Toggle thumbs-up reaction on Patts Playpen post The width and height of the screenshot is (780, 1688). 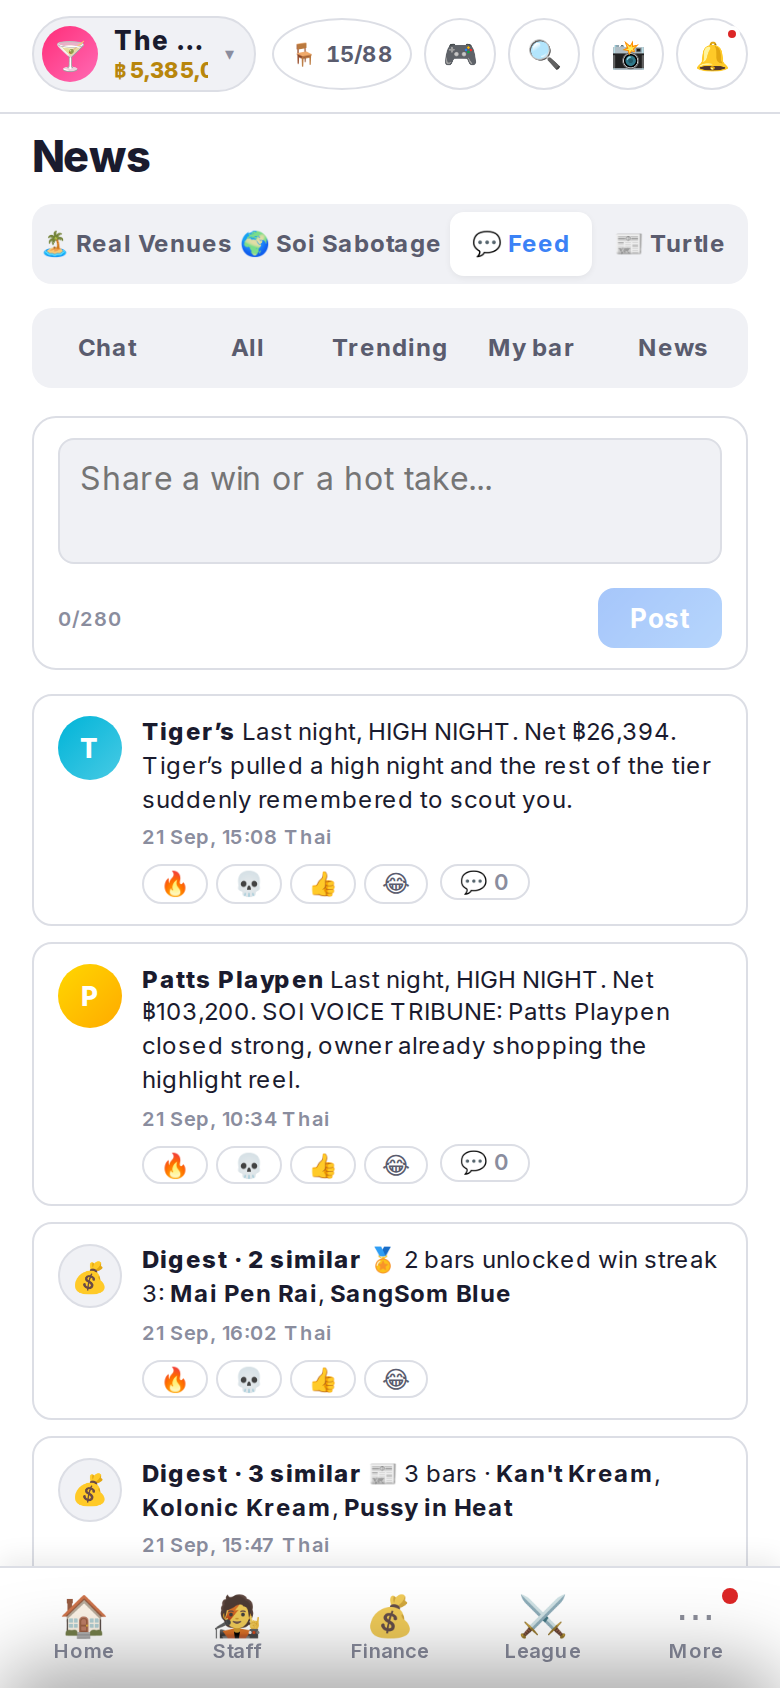click(323, 1165)
